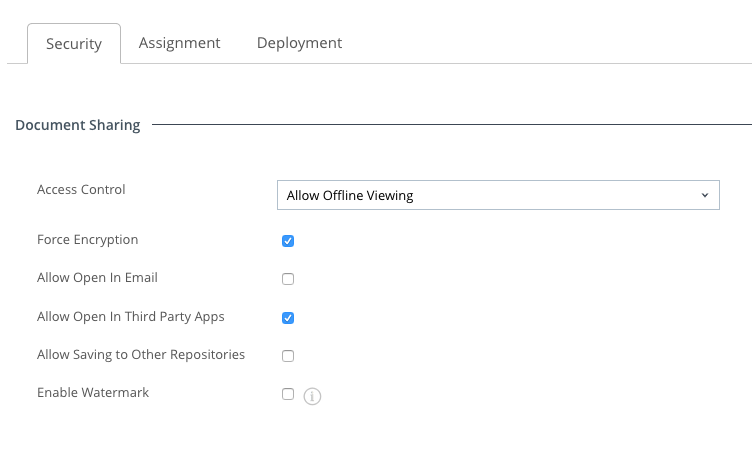Open the Security tab

click(x=74, y=44)
